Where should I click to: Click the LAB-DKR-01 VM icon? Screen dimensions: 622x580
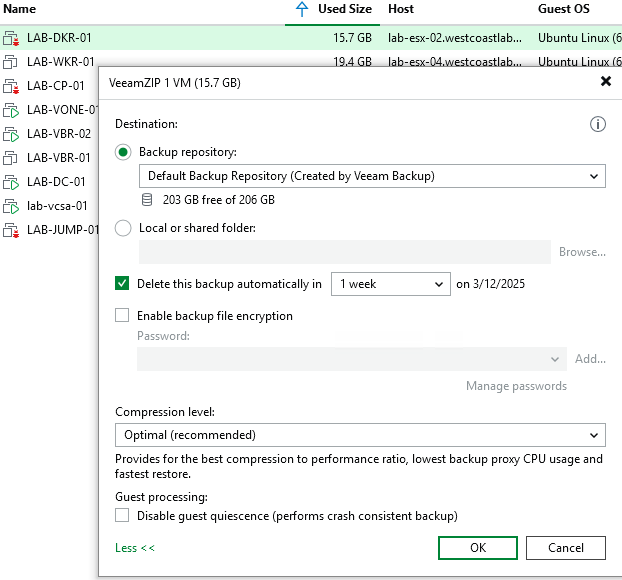(x=11, y=38)
